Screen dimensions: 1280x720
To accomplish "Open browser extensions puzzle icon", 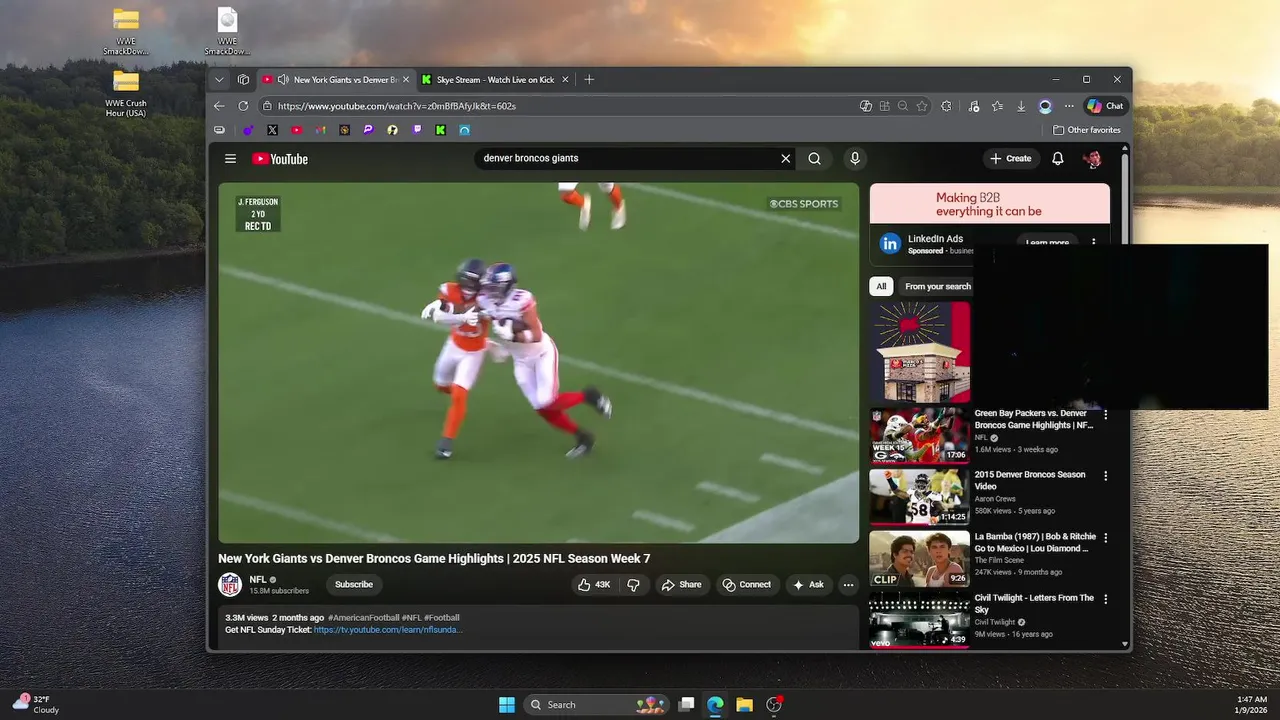I will 947,106.
